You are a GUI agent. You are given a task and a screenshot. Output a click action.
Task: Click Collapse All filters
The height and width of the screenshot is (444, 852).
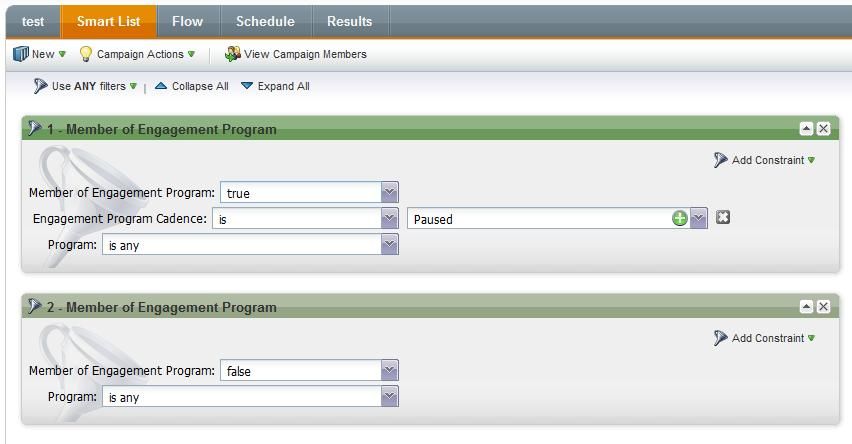point(191,86)
